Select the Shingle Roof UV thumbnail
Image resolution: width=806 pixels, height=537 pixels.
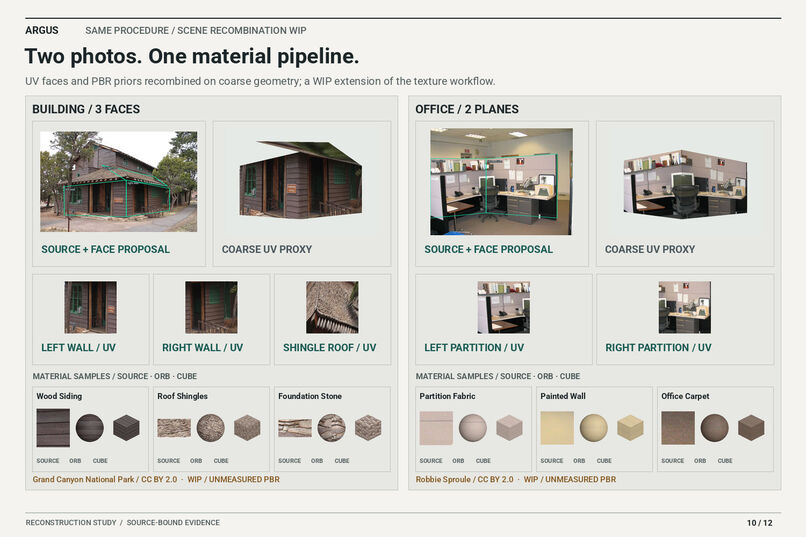coord(332,307)
